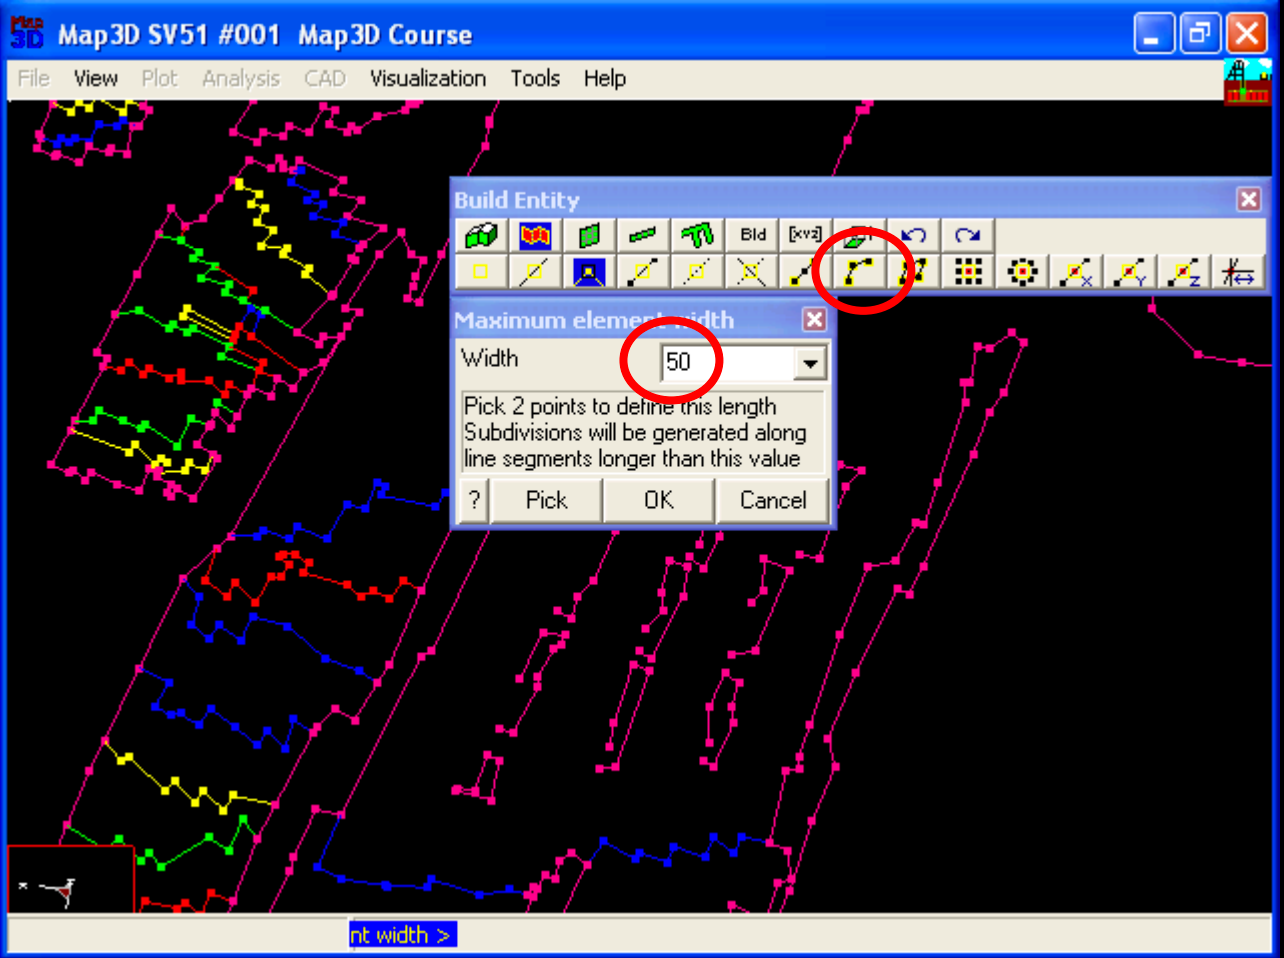Open the Tools menu
Viewport: 1284px width, 958px height.
click(x=535, y=78)
